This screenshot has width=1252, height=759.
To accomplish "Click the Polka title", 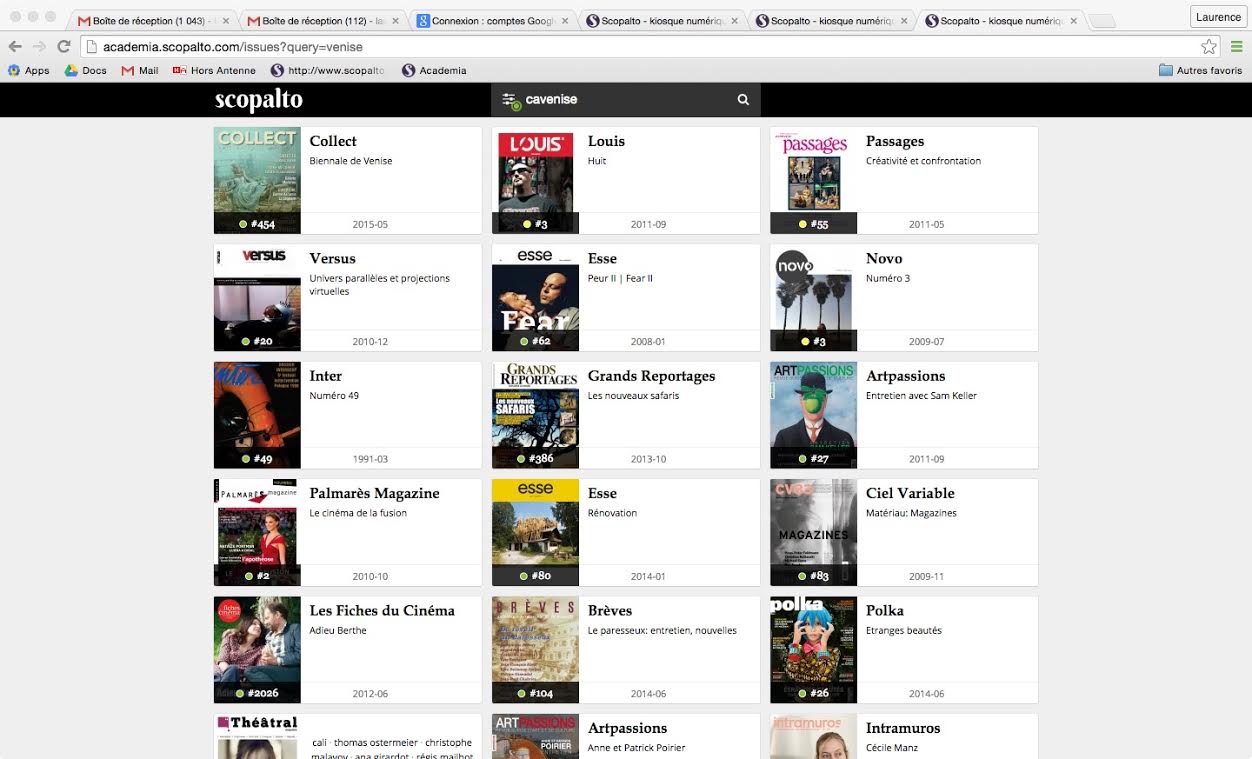I will tap(885, 611).
